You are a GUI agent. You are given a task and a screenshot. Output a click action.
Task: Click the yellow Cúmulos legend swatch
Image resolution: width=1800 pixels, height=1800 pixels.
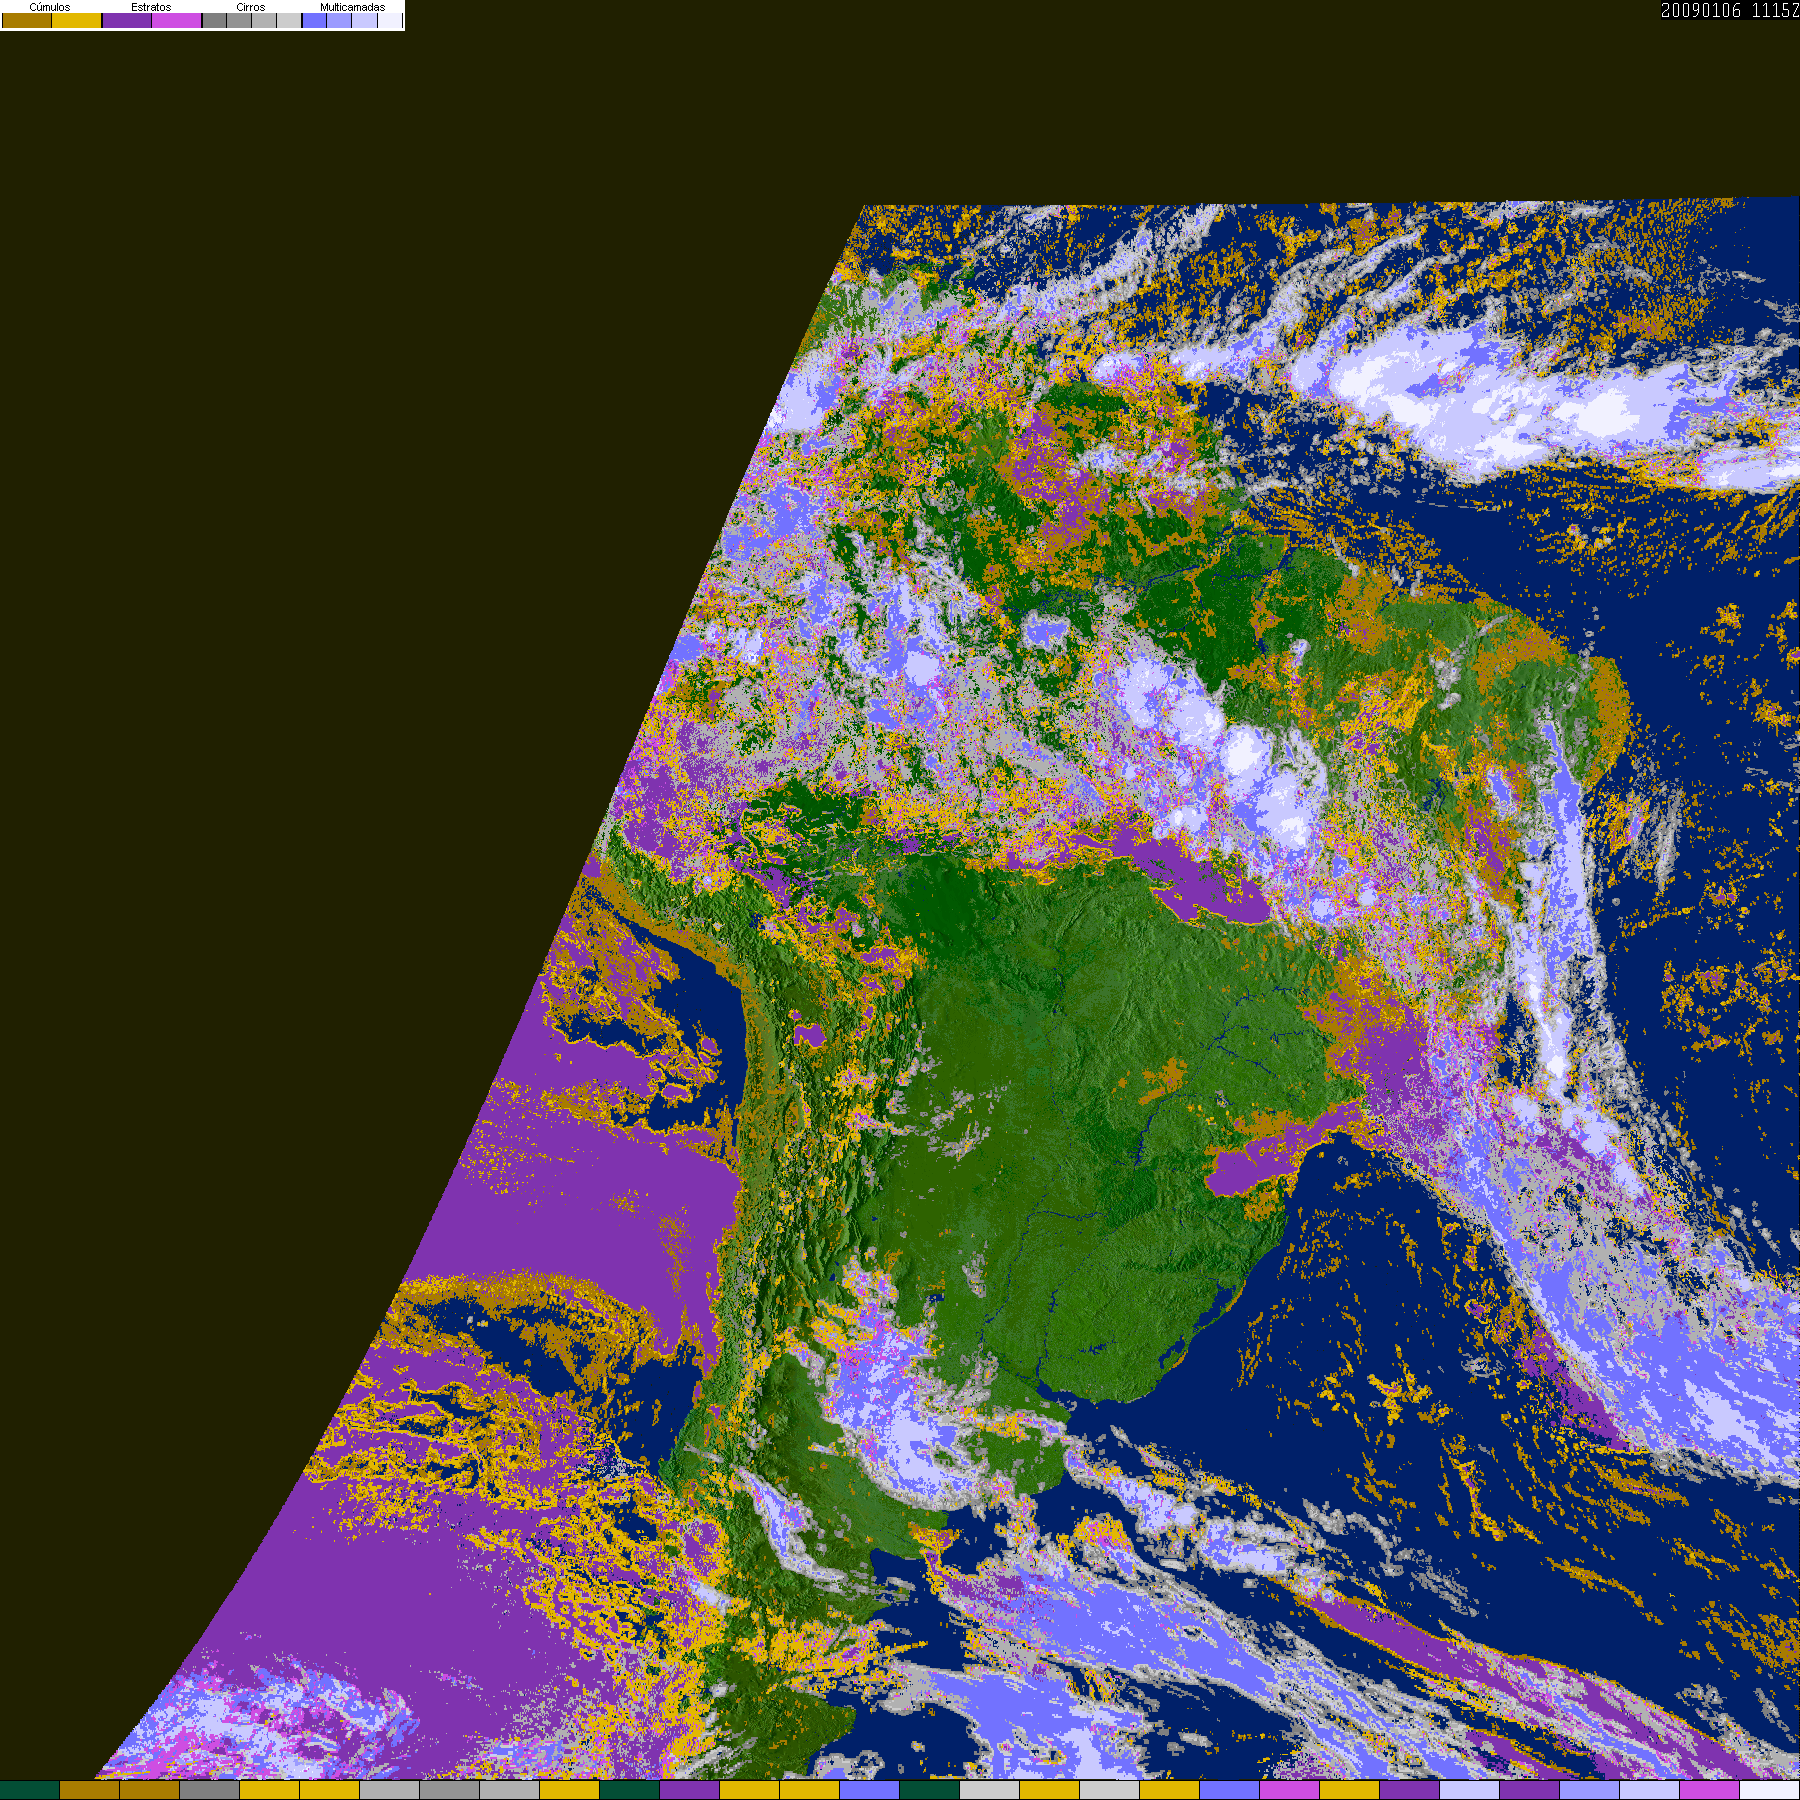click(76, 20)
